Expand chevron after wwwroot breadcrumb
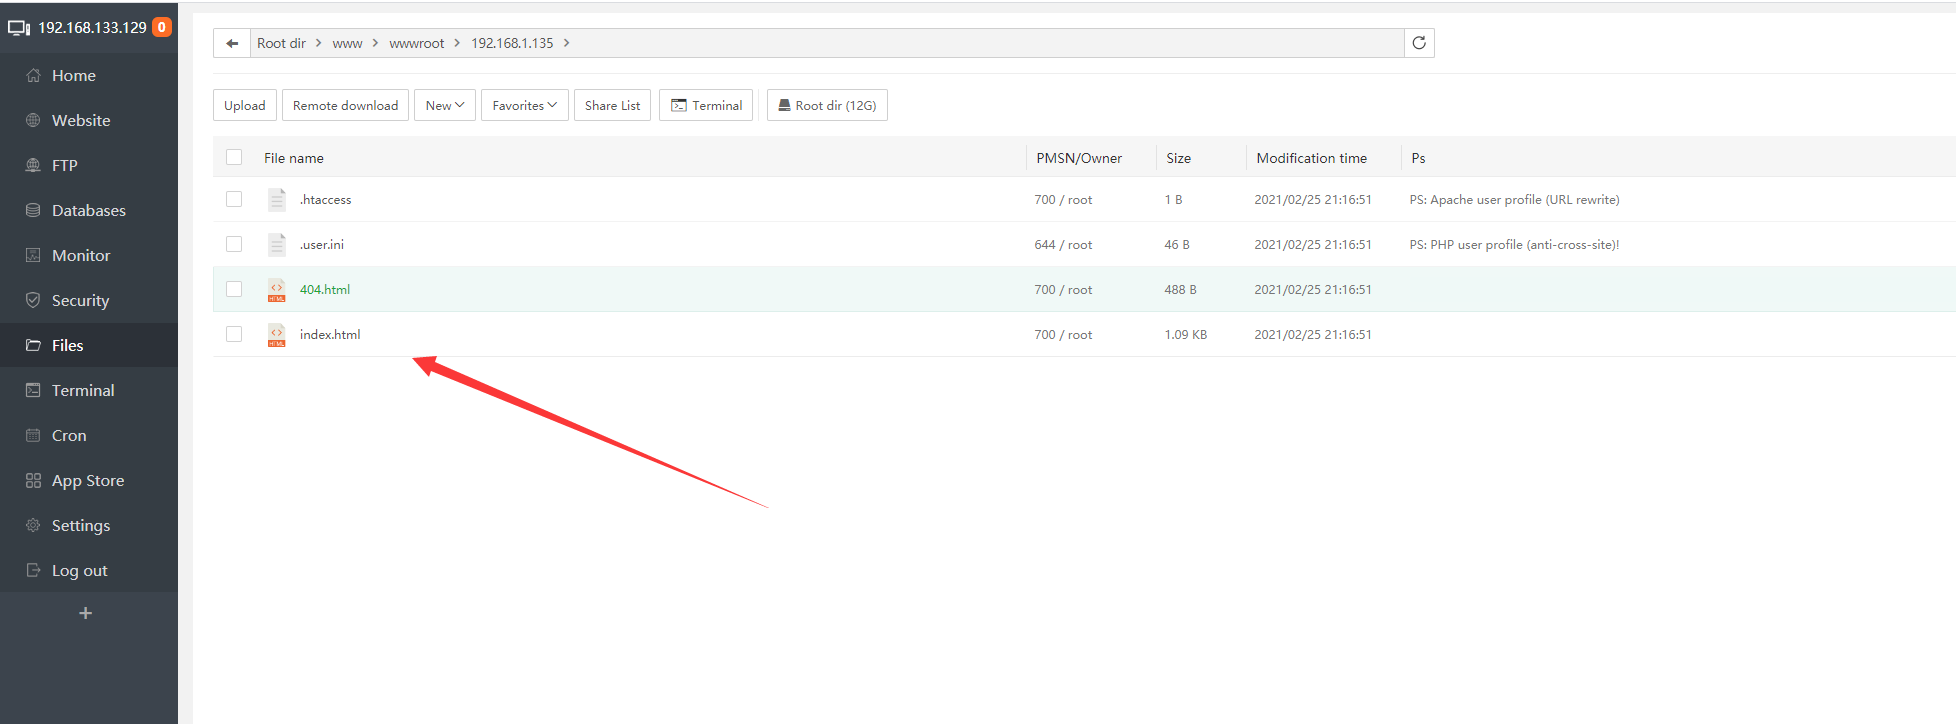 [457, 43]
